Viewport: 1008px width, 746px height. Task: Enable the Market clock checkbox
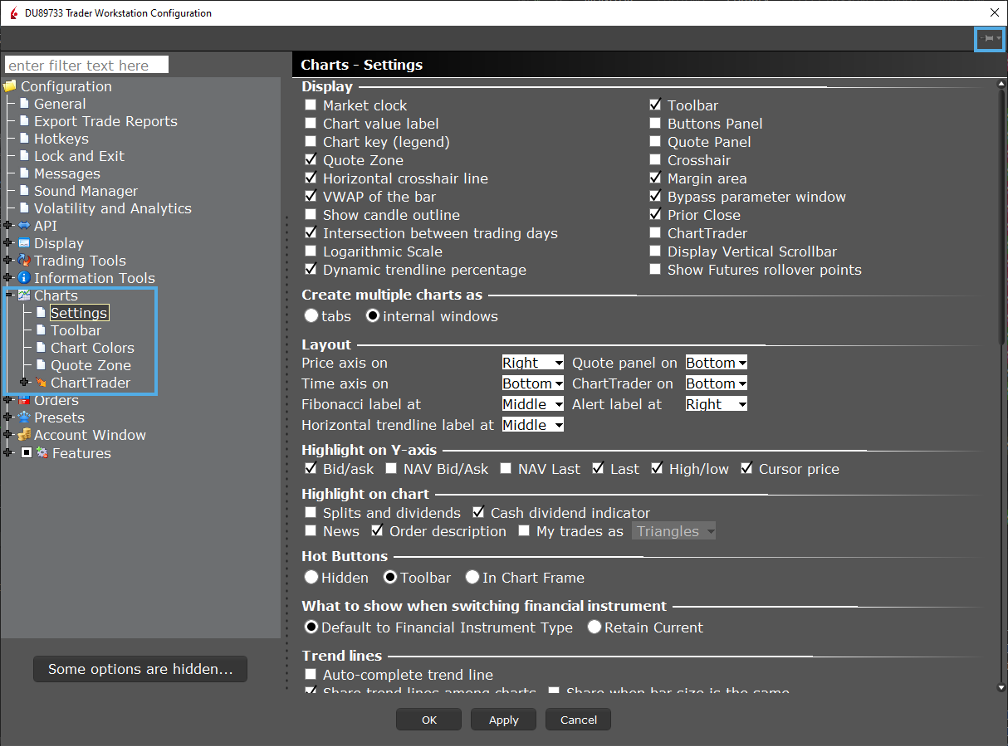click(x=311, y=105)
